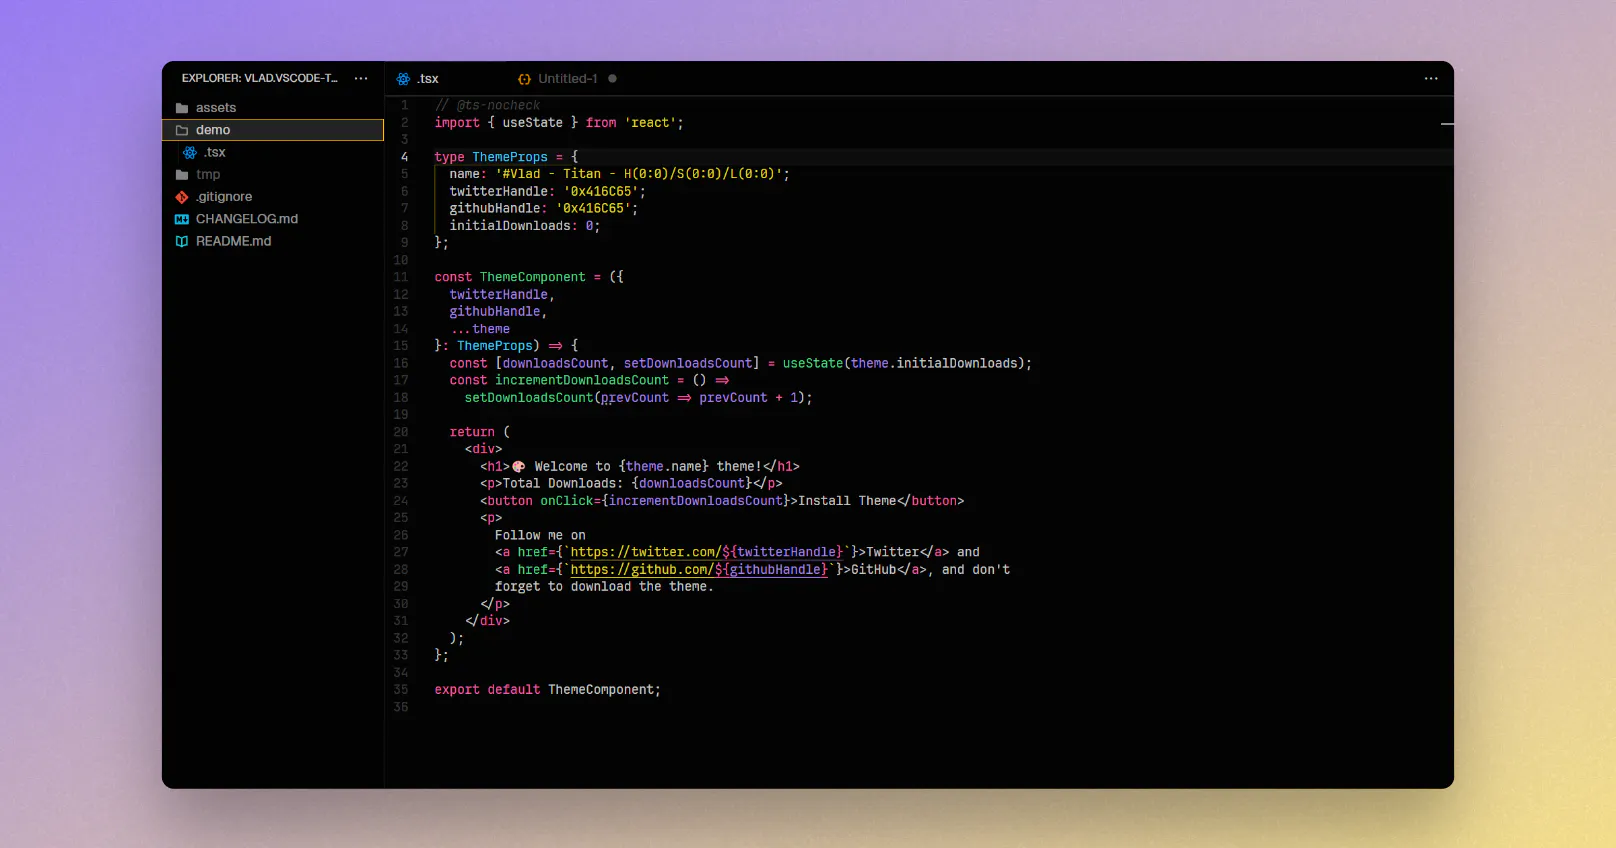Click the palette emoji in the h1 line
The width and height of the screenshot is (1616, 848).
pos(518,466)
